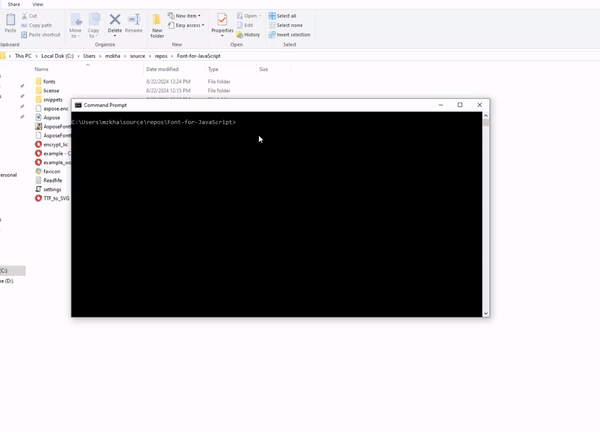Click Invert selection in ribbon

point(290,34)
